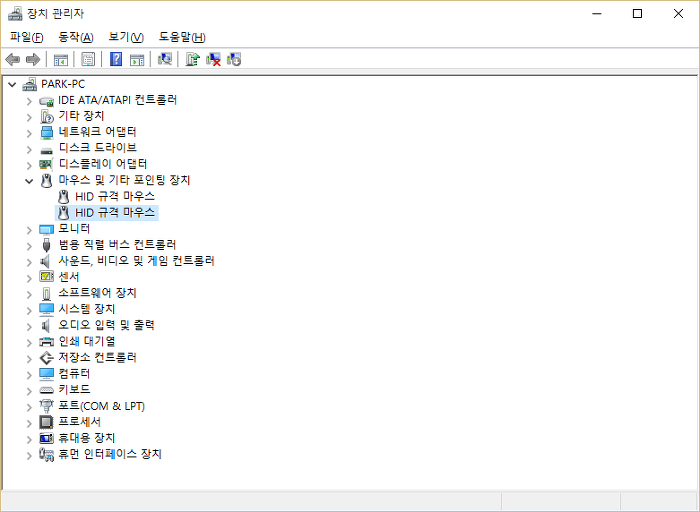The height and width of the screenshot is (512, 700).
Task: Select the 디스크 드라이브 label
Action: point(97,148)
